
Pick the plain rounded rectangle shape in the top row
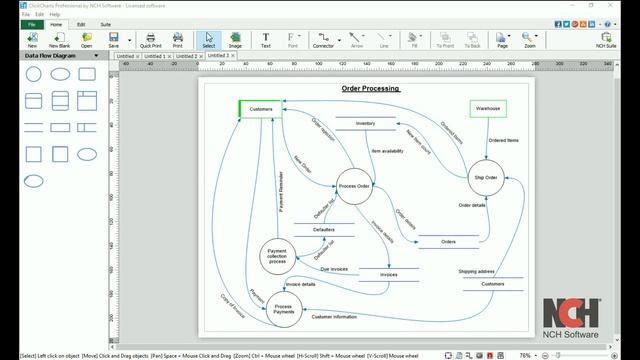[x=87, y=74]
